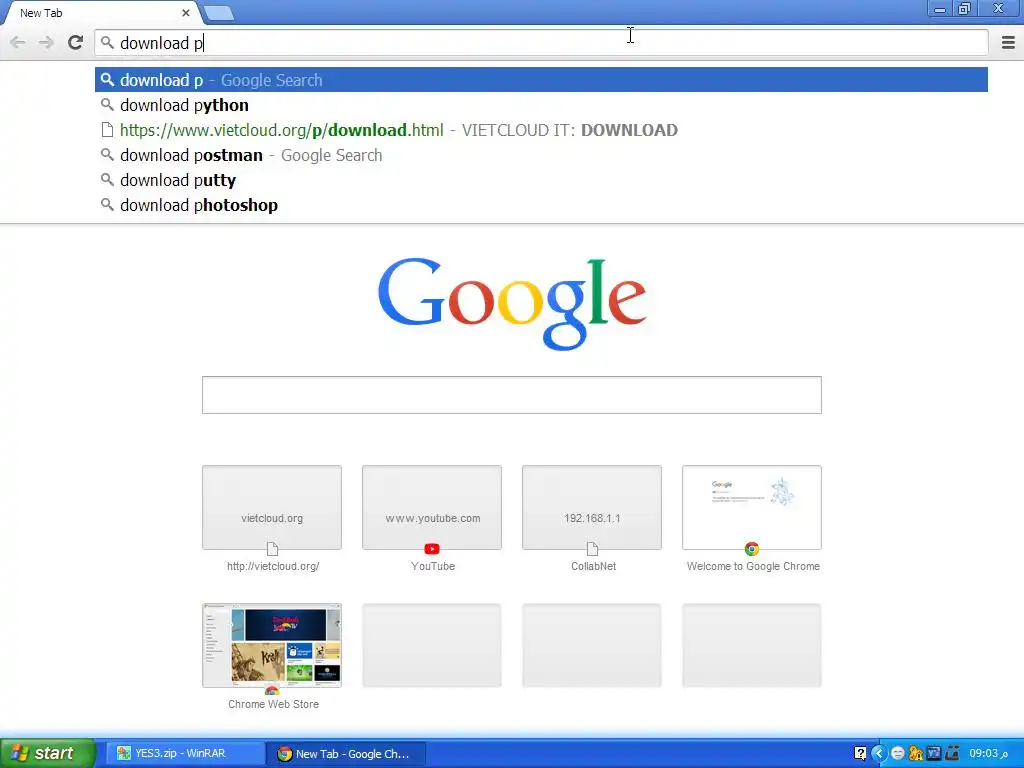Viewport: 1024px width, 768px height.
Task: Click the help question-mark tray icon
Action: tap(860, 754)
